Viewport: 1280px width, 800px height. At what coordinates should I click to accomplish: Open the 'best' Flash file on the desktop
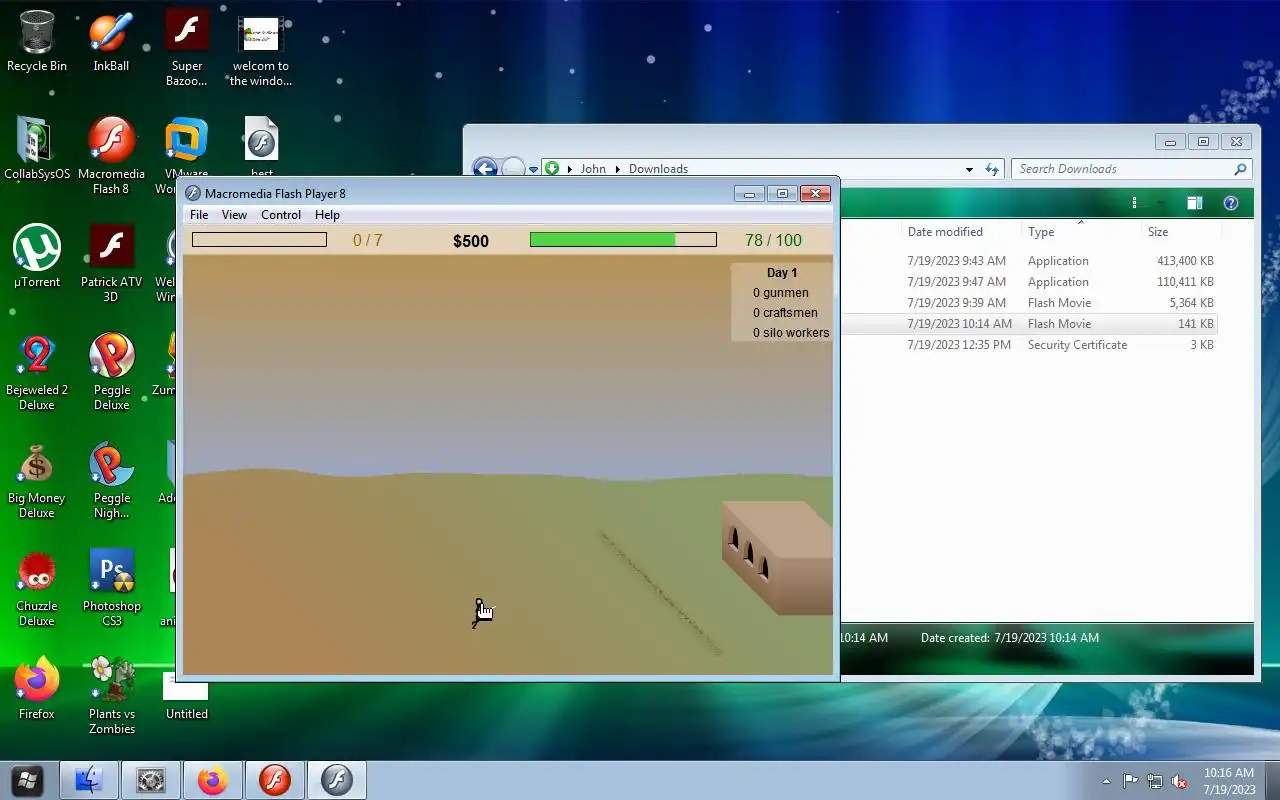pyautogui.click(x=261, y=149)
